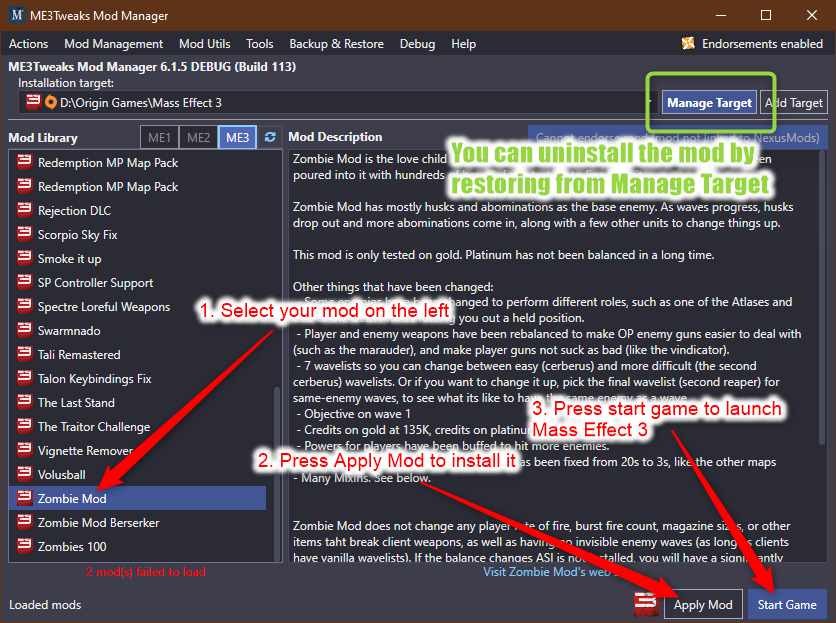Click the Zombie Mod Berserker mod icon
This screenshot has height=623, width=836.
[23, 523]
